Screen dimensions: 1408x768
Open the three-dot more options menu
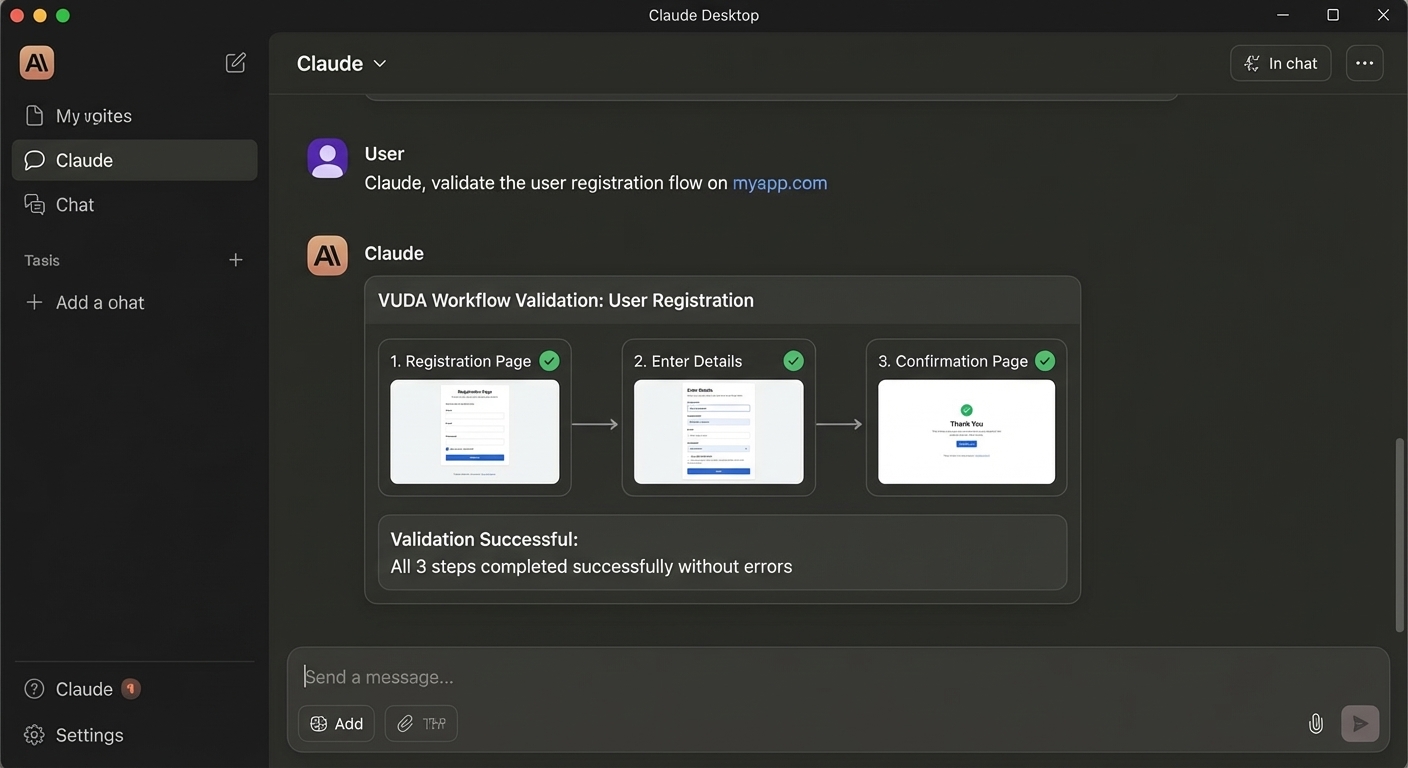pos(1365,63)
